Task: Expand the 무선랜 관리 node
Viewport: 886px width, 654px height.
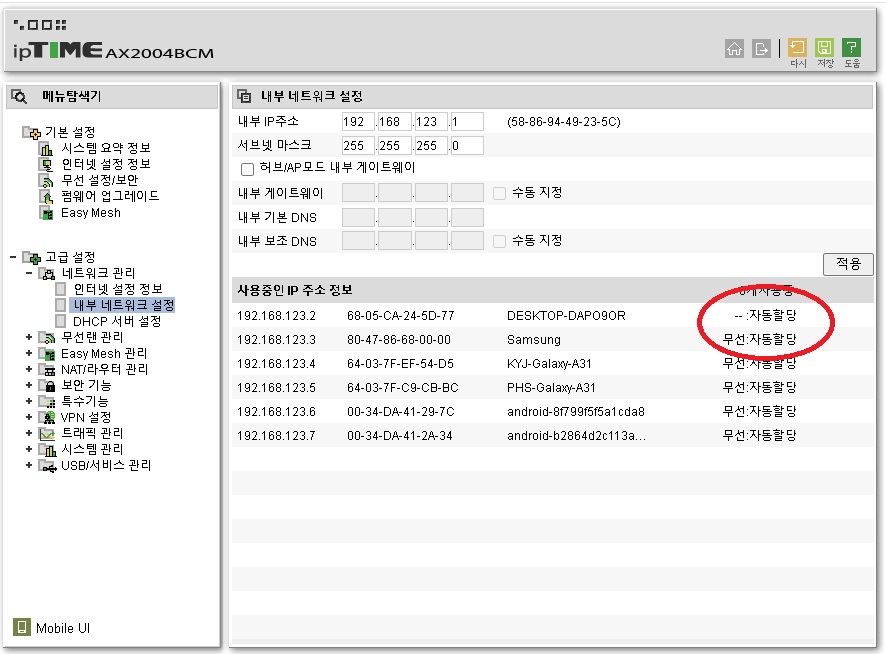Action: (x=29, y=337)
